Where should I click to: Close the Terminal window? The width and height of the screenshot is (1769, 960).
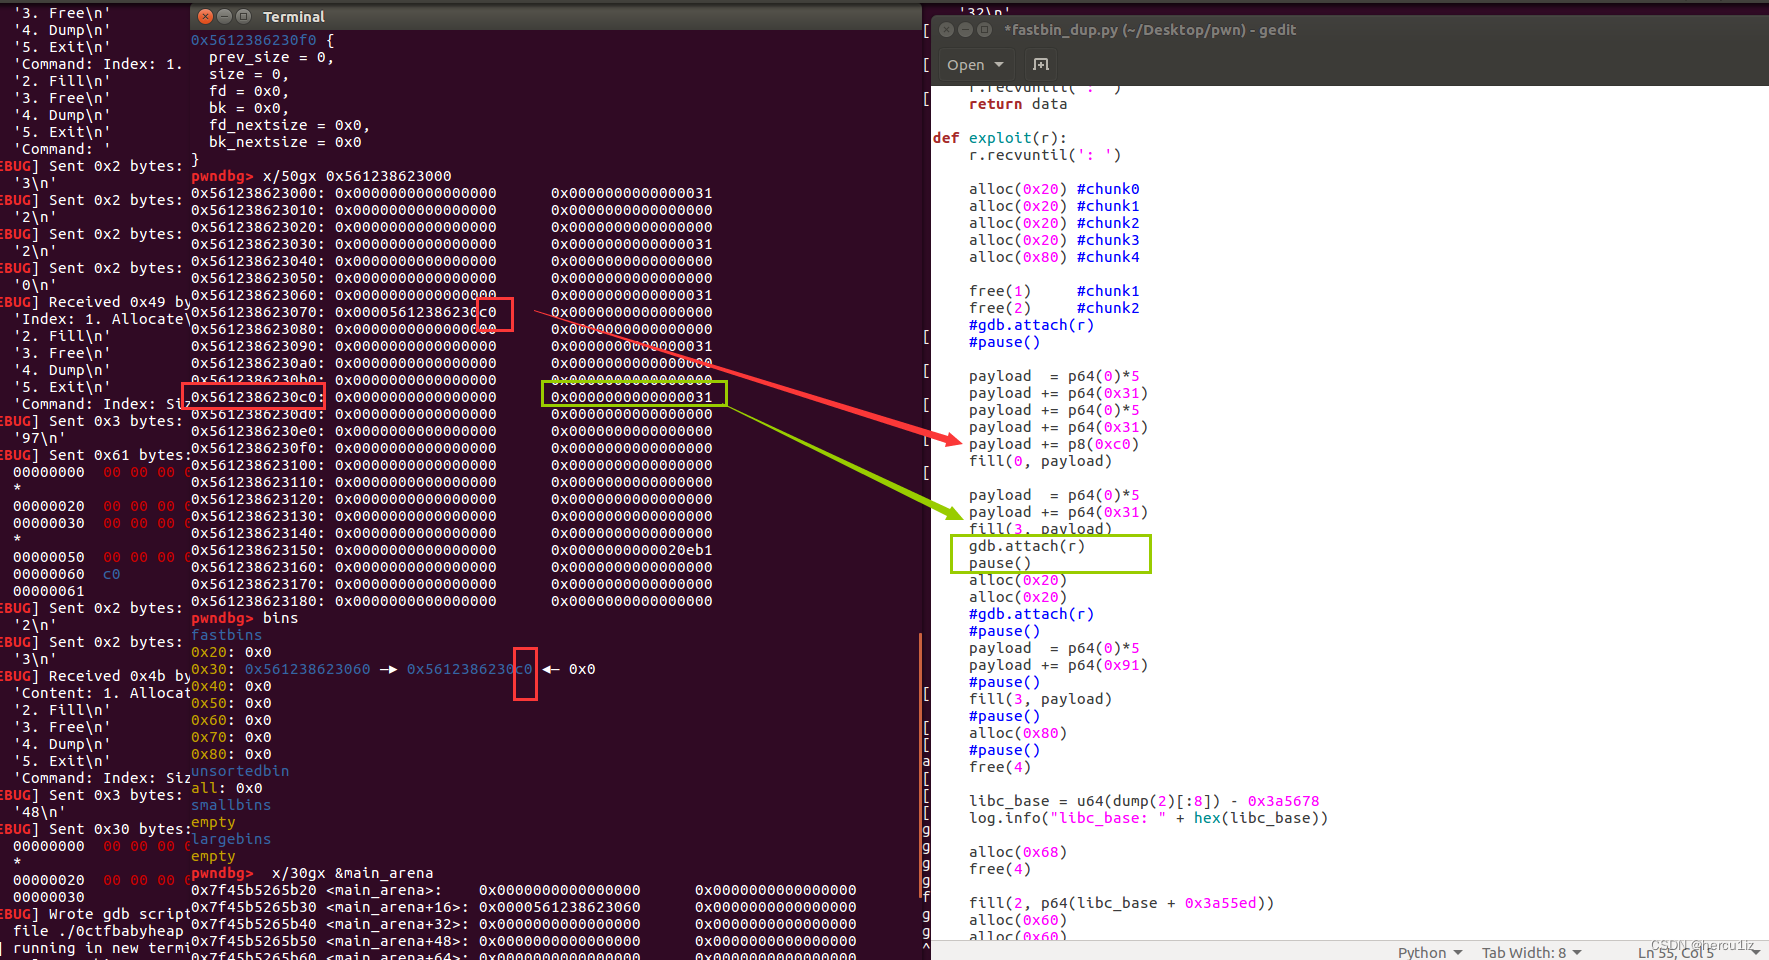pos(205,16)
